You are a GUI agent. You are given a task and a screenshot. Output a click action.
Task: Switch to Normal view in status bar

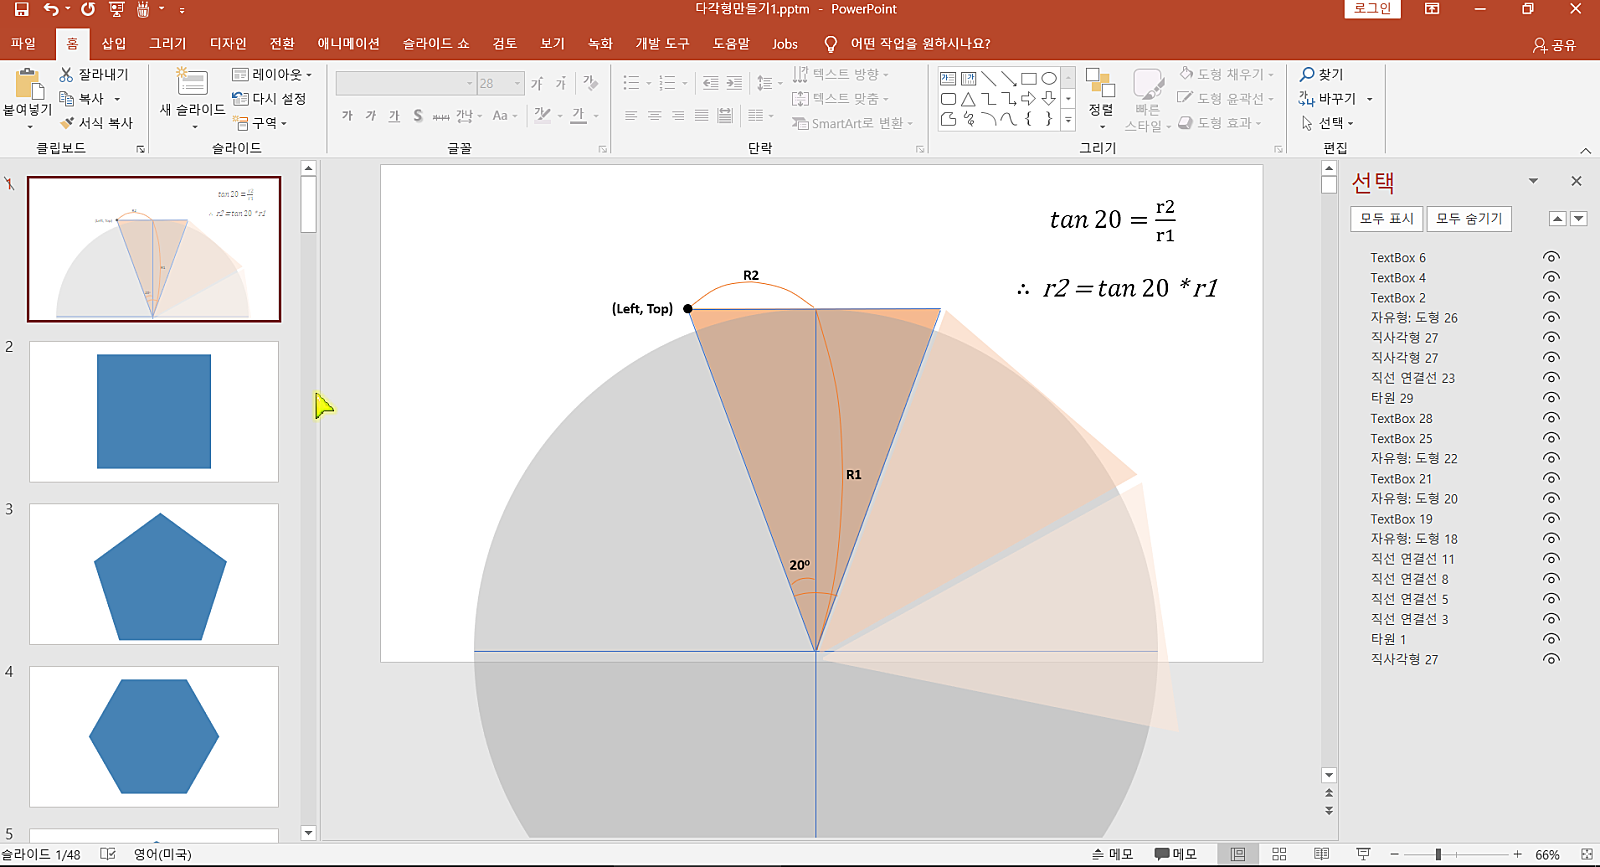[x=1238, y=854]
